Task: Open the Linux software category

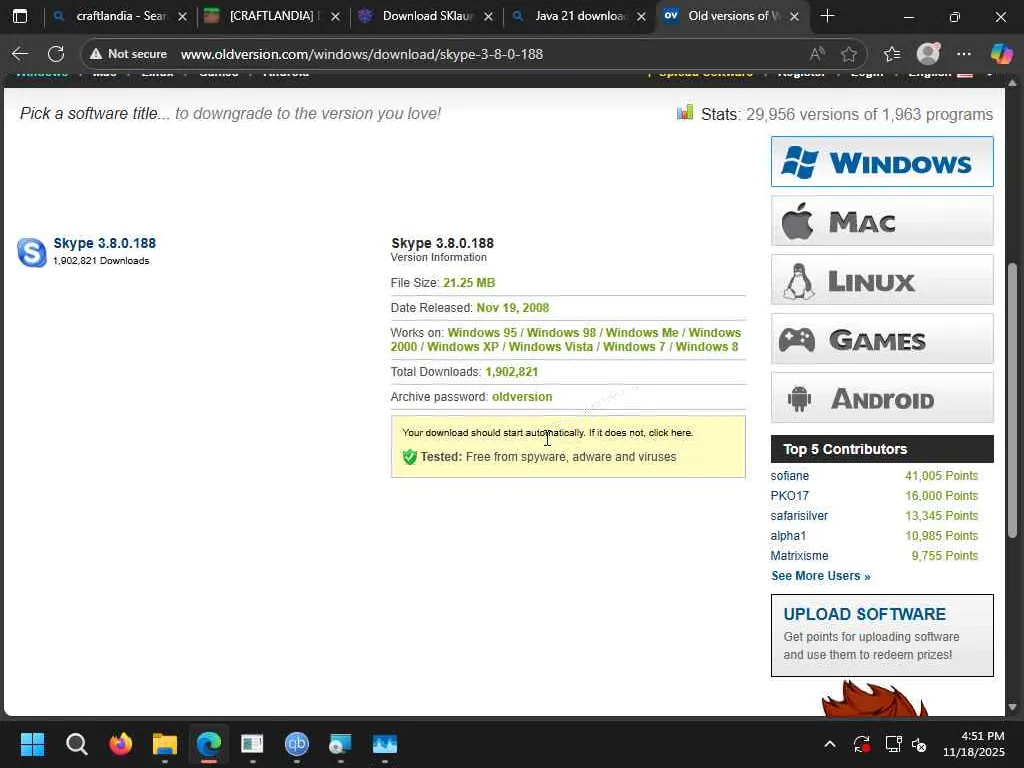Action: [882, 280]
